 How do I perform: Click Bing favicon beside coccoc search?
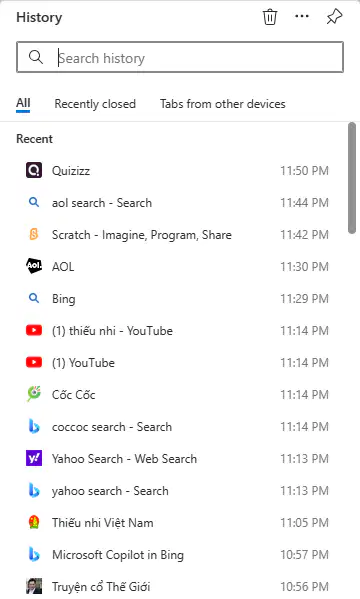coord(34,426)
